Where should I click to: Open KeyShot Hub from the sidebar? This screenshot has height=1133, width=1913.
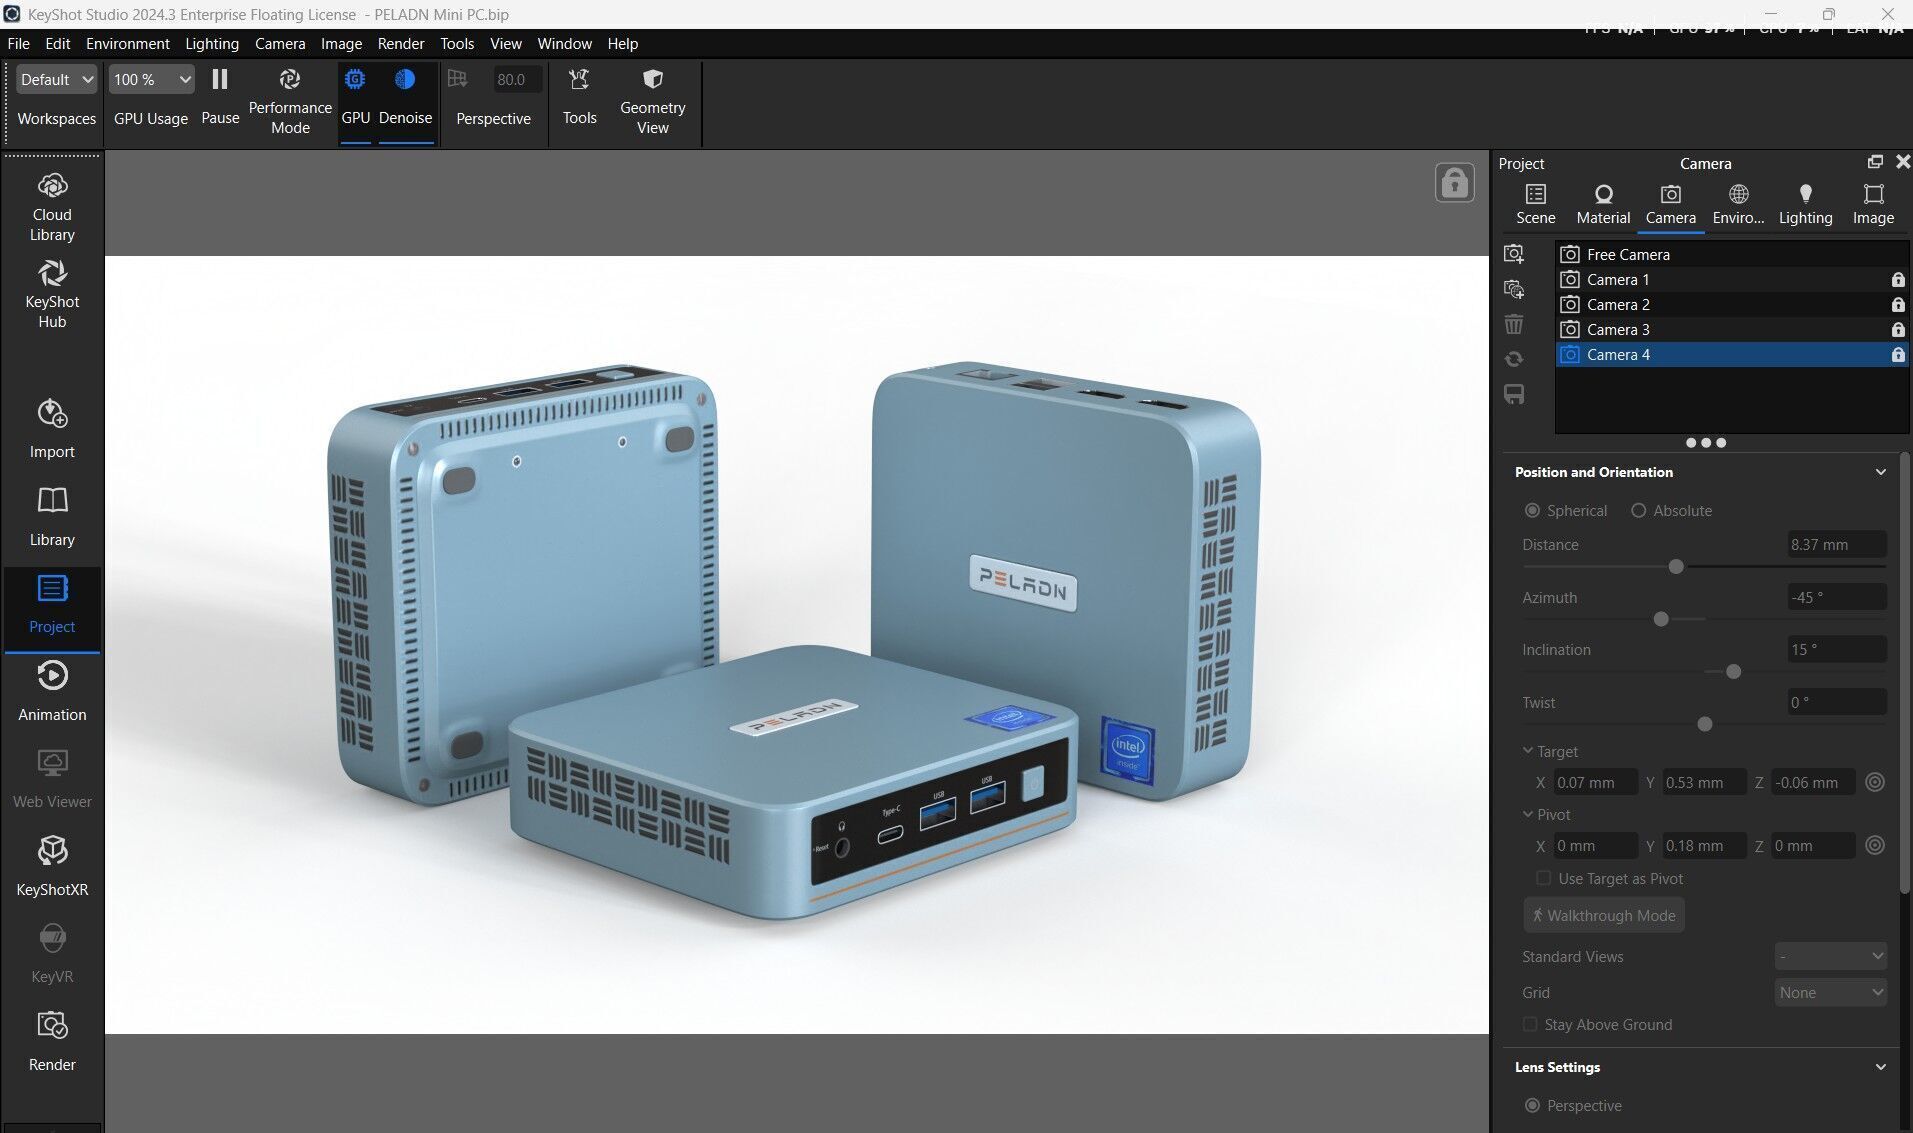pyautogui.click(x=52, y=294)
